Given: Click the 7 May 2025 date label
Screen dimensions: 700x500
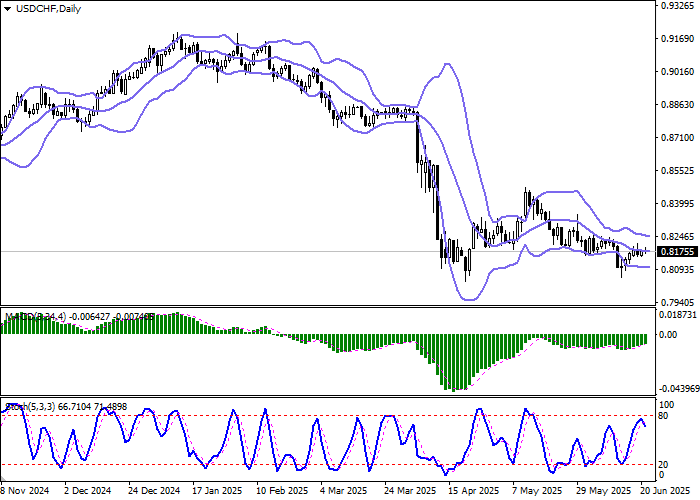Looking at the screenshot, I should [x=531, y=491].
